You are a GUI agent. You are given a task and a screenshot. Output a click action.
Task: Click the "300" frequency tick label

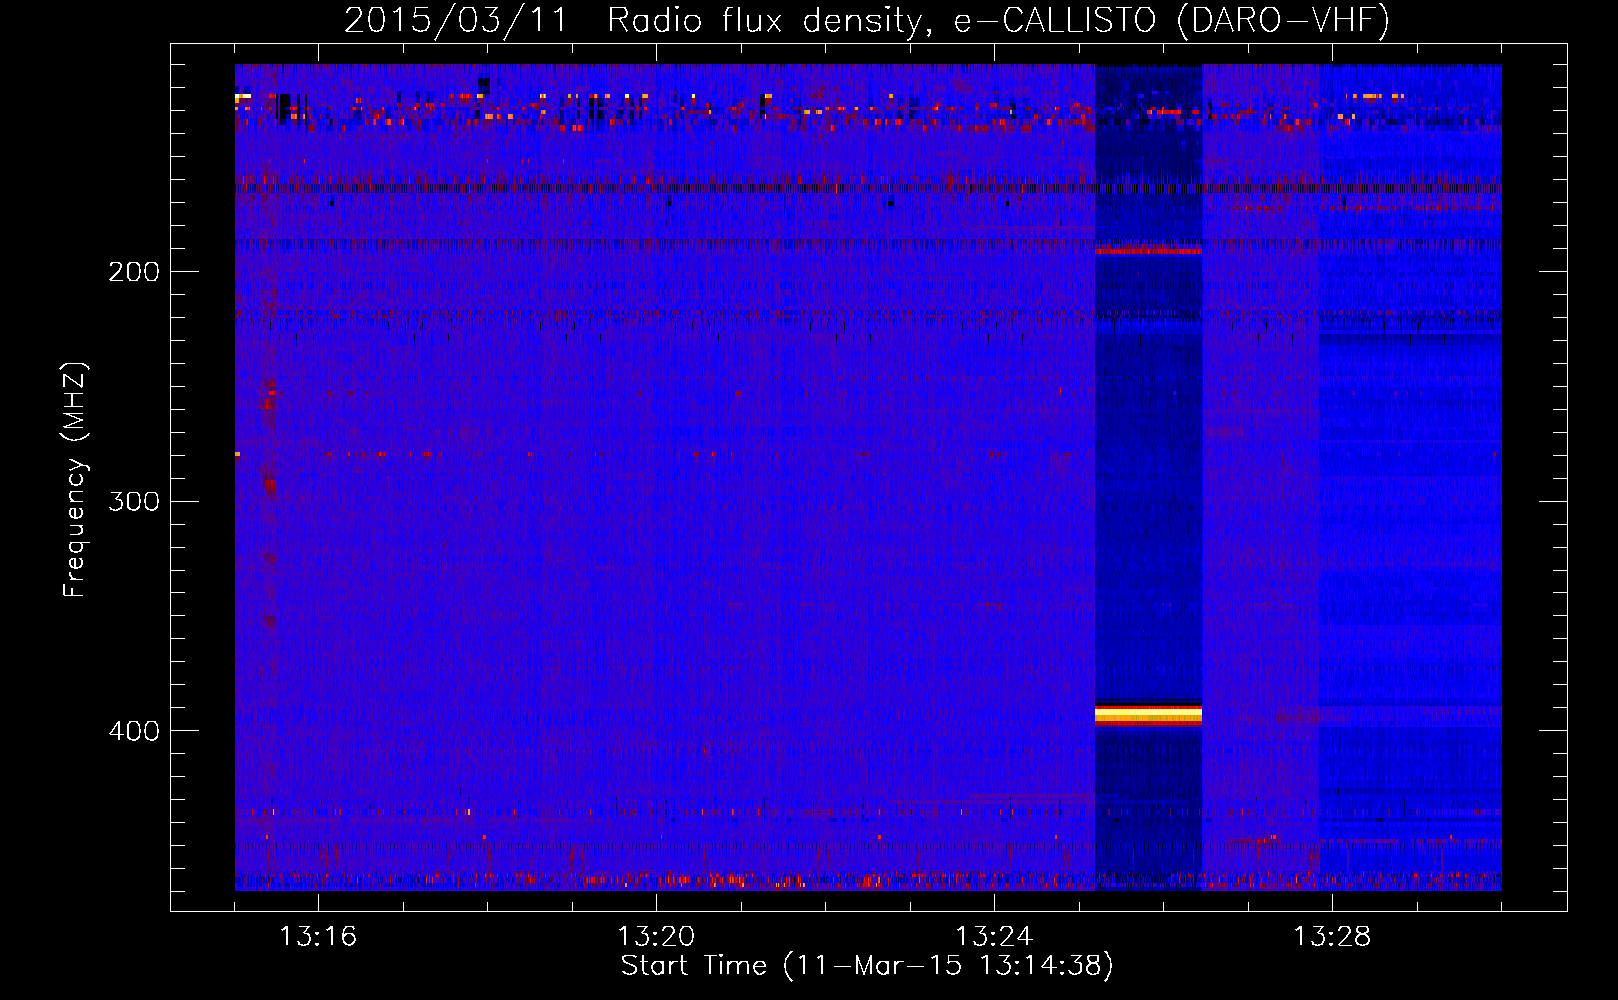click(x=134, y=501)
